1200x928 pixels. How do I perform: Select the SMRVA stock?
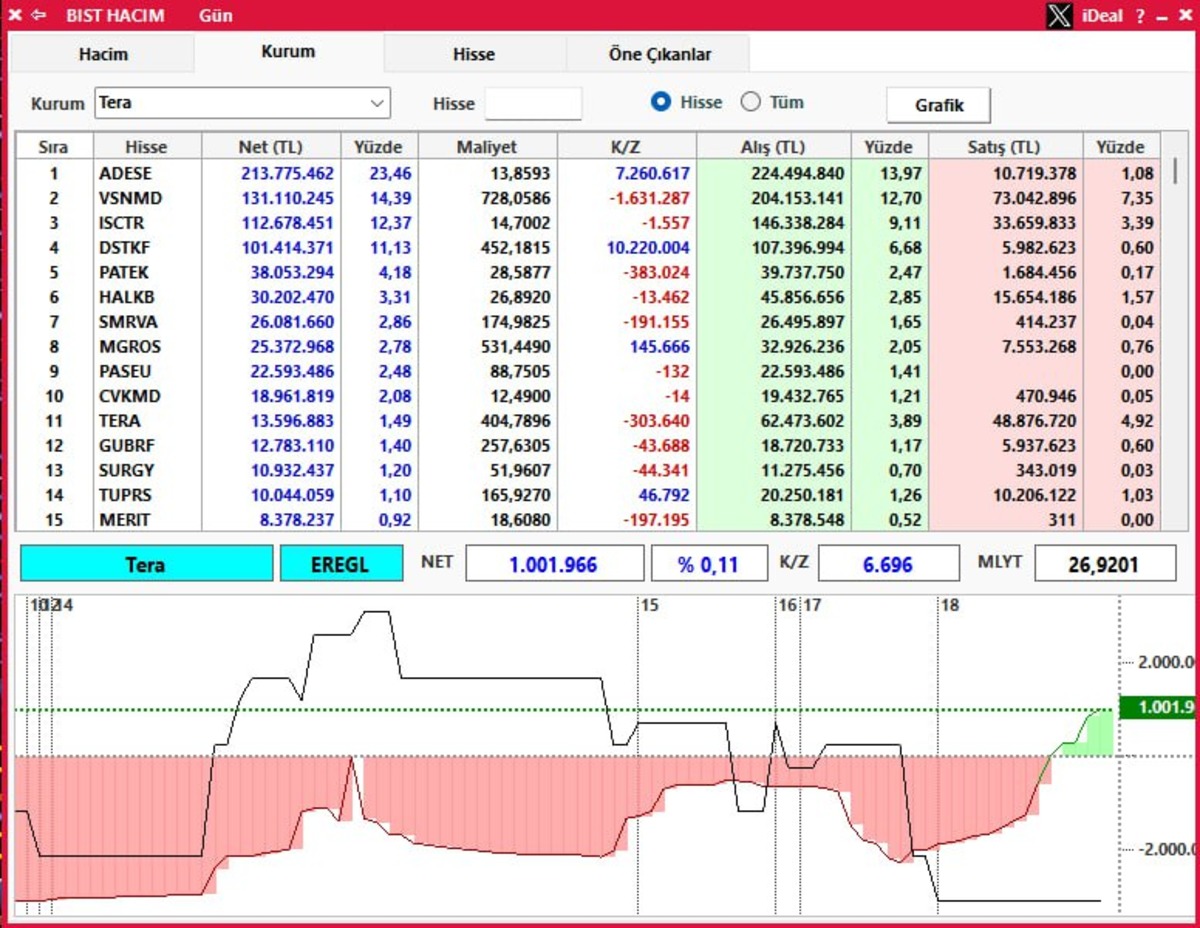[x=128, y=322]
